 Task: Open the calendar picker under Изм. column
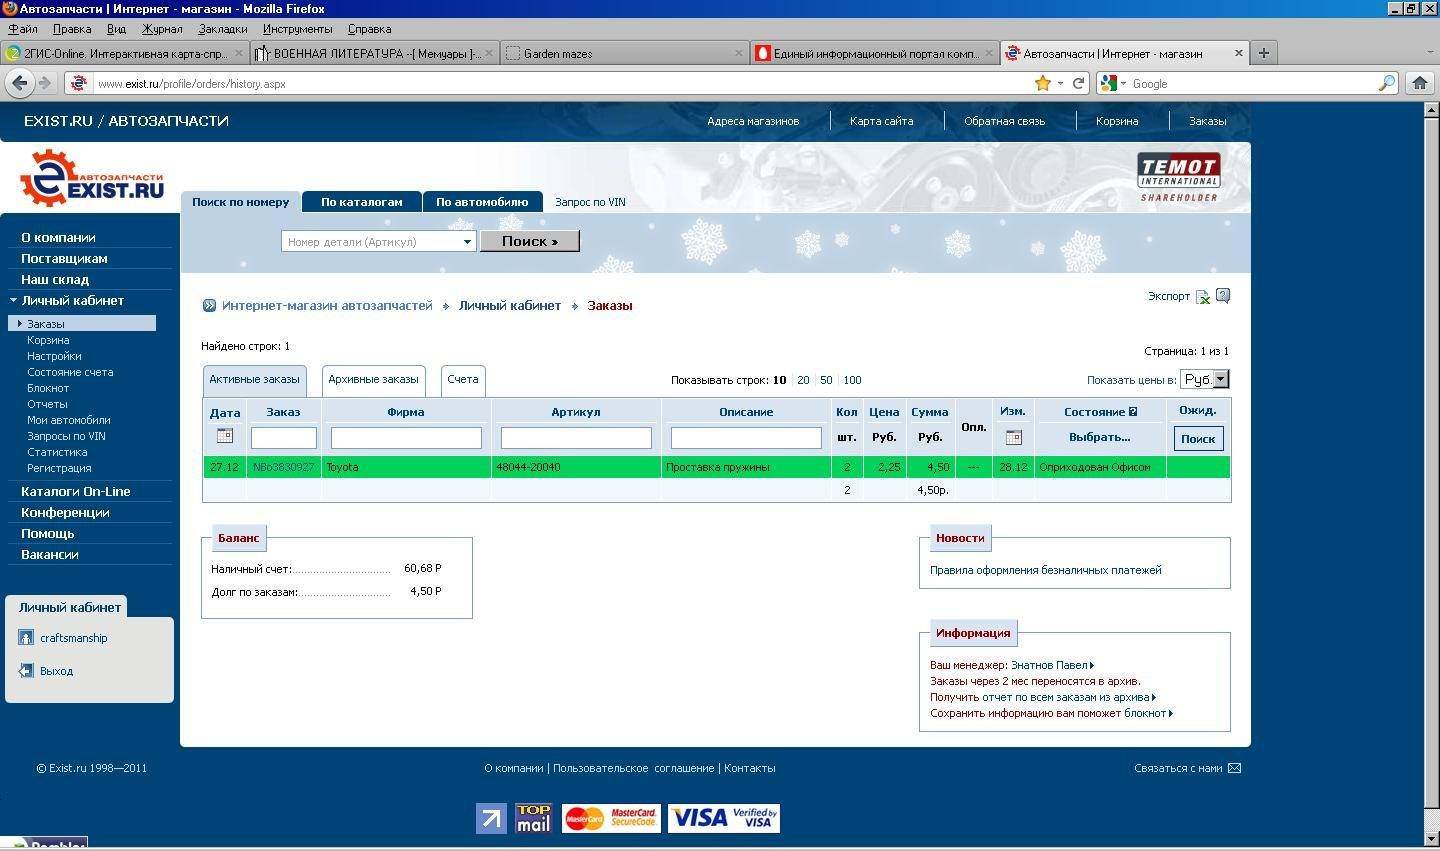(1013, 437)
